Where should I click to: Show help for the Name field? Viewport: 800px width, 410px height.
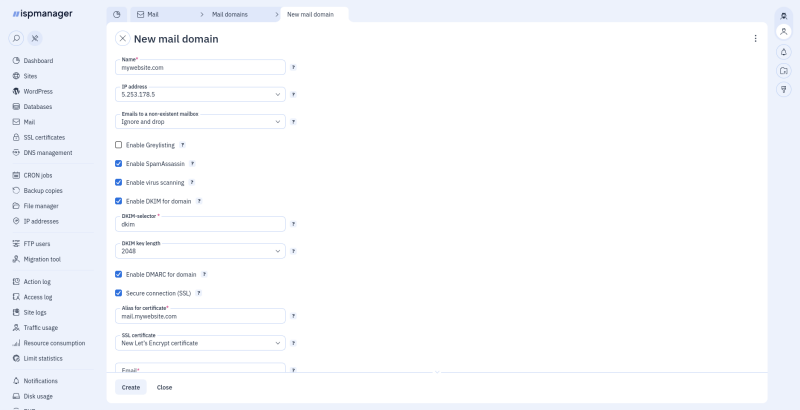pos(293,67)
